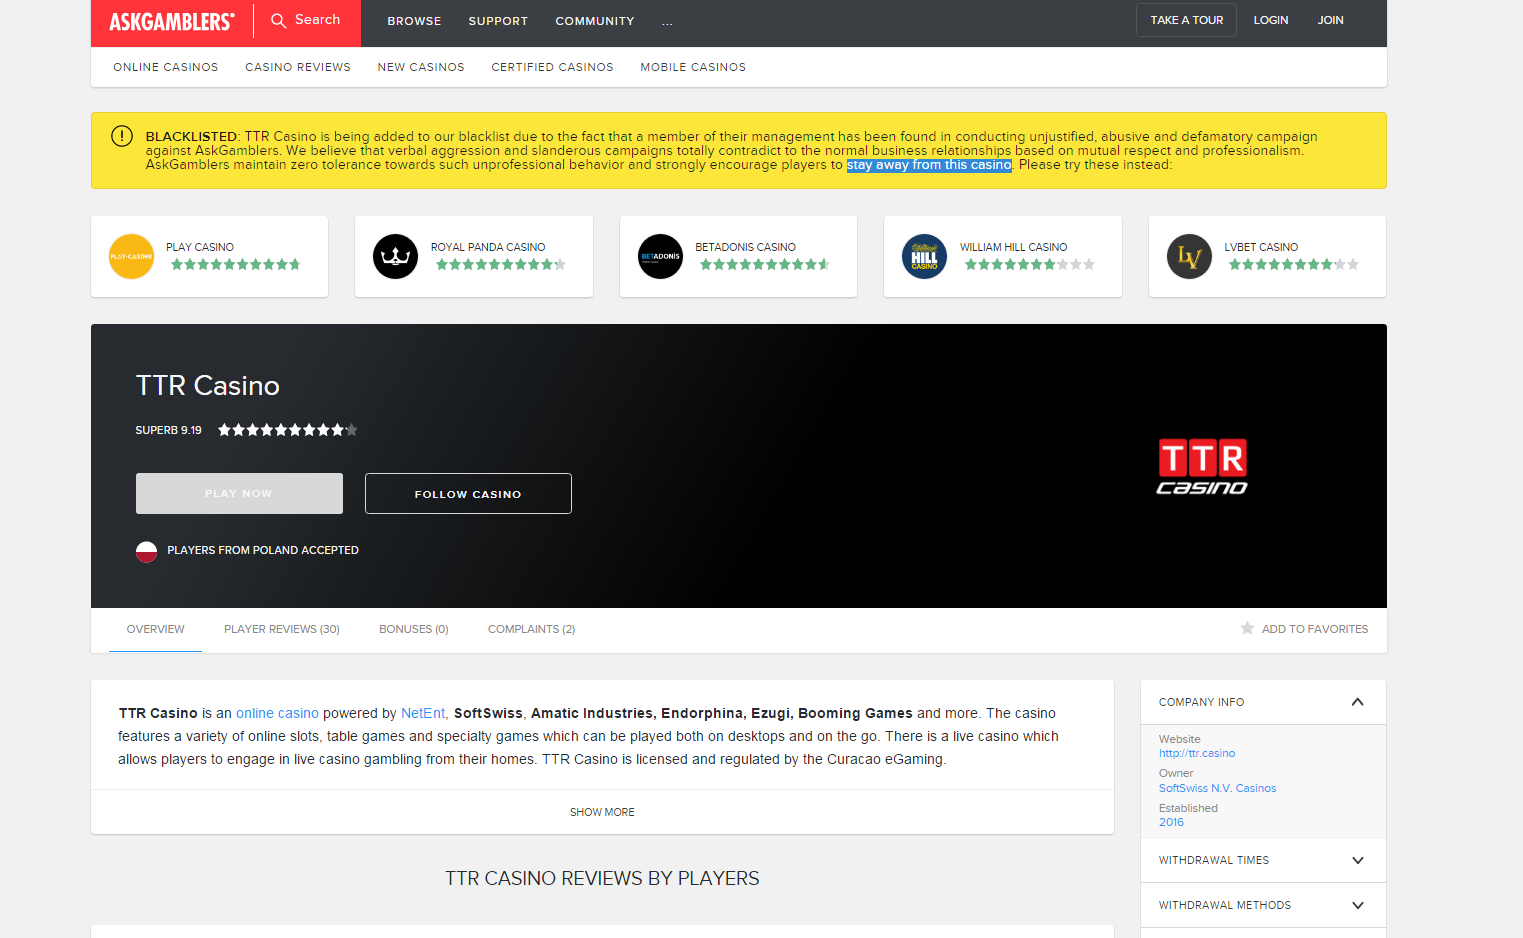Viewport: 1523px width, 938px height.
Task: Click the Search magnifier icon
Action: 279,20
